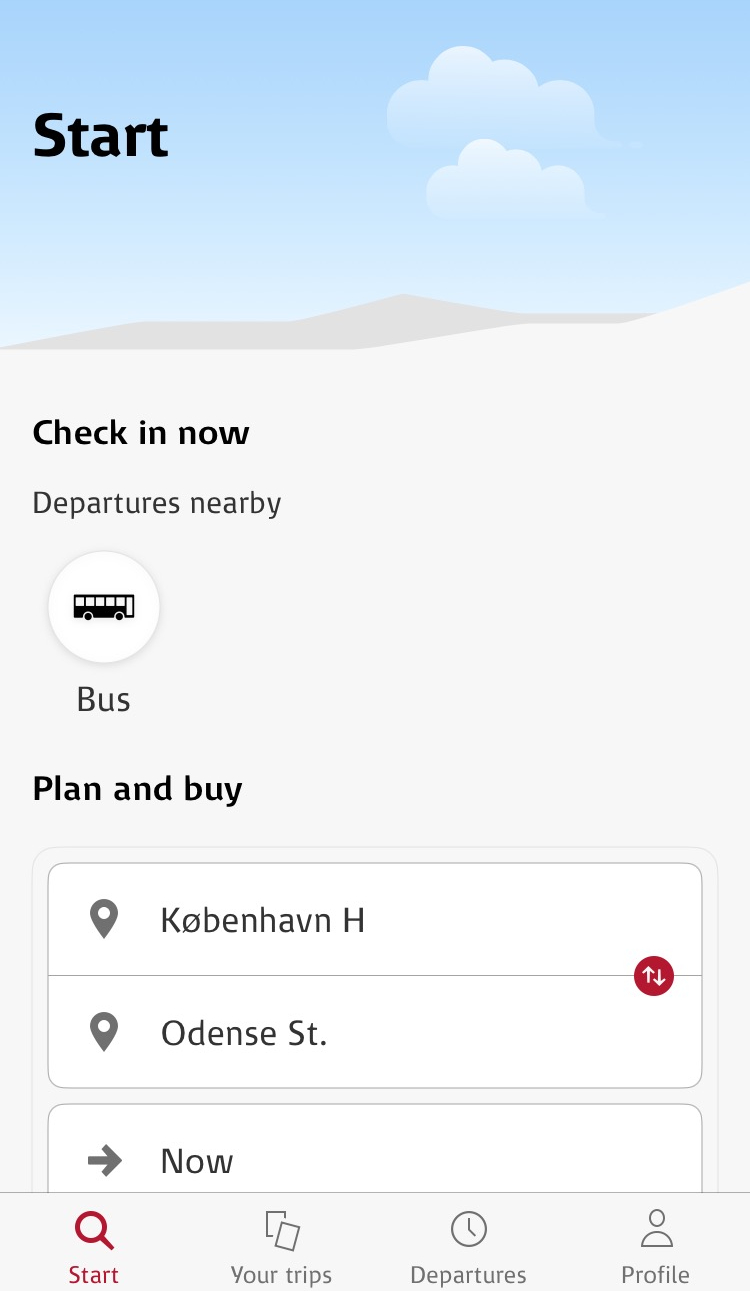The width and height of the screenshot is (750, 1291).
Task: Tap the location pin beside Odense St.
Action: [104, 1032]
